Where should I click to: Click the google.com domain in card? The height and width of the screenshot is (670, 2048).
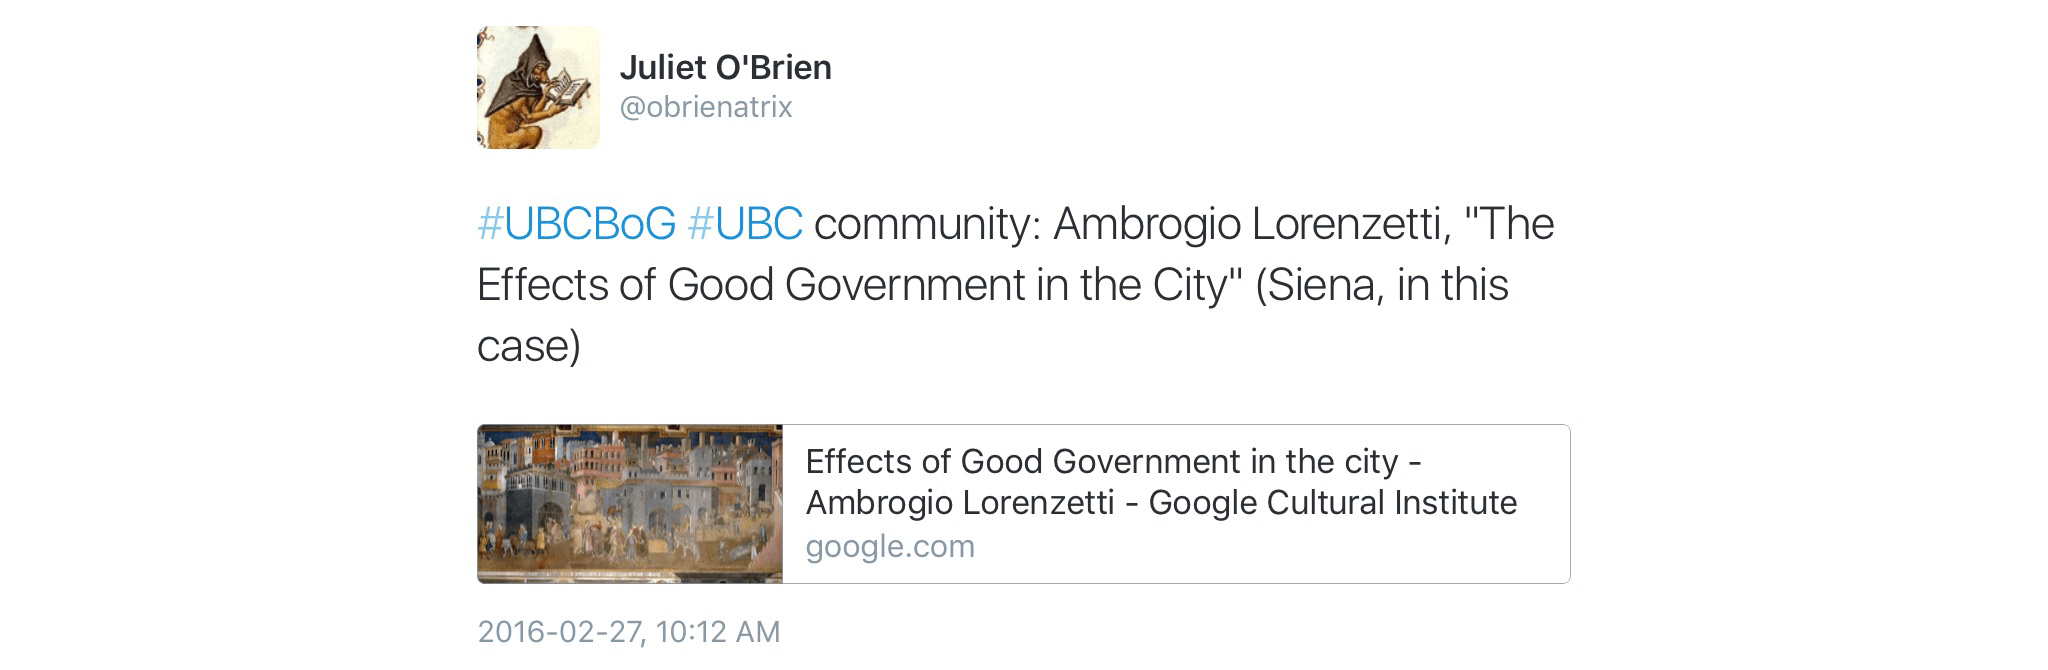890,547
